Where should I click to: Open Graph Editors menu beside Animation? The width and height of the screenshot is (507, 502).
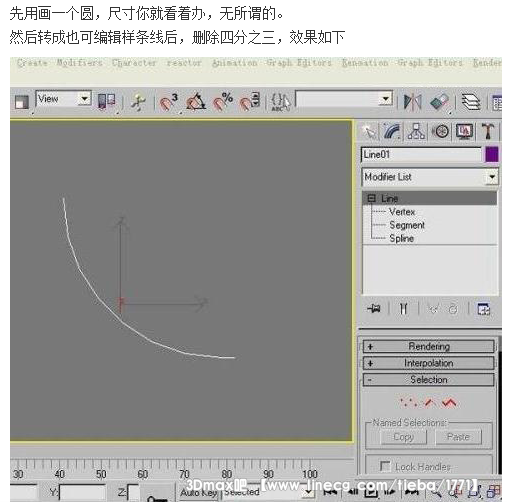[299, 63]
